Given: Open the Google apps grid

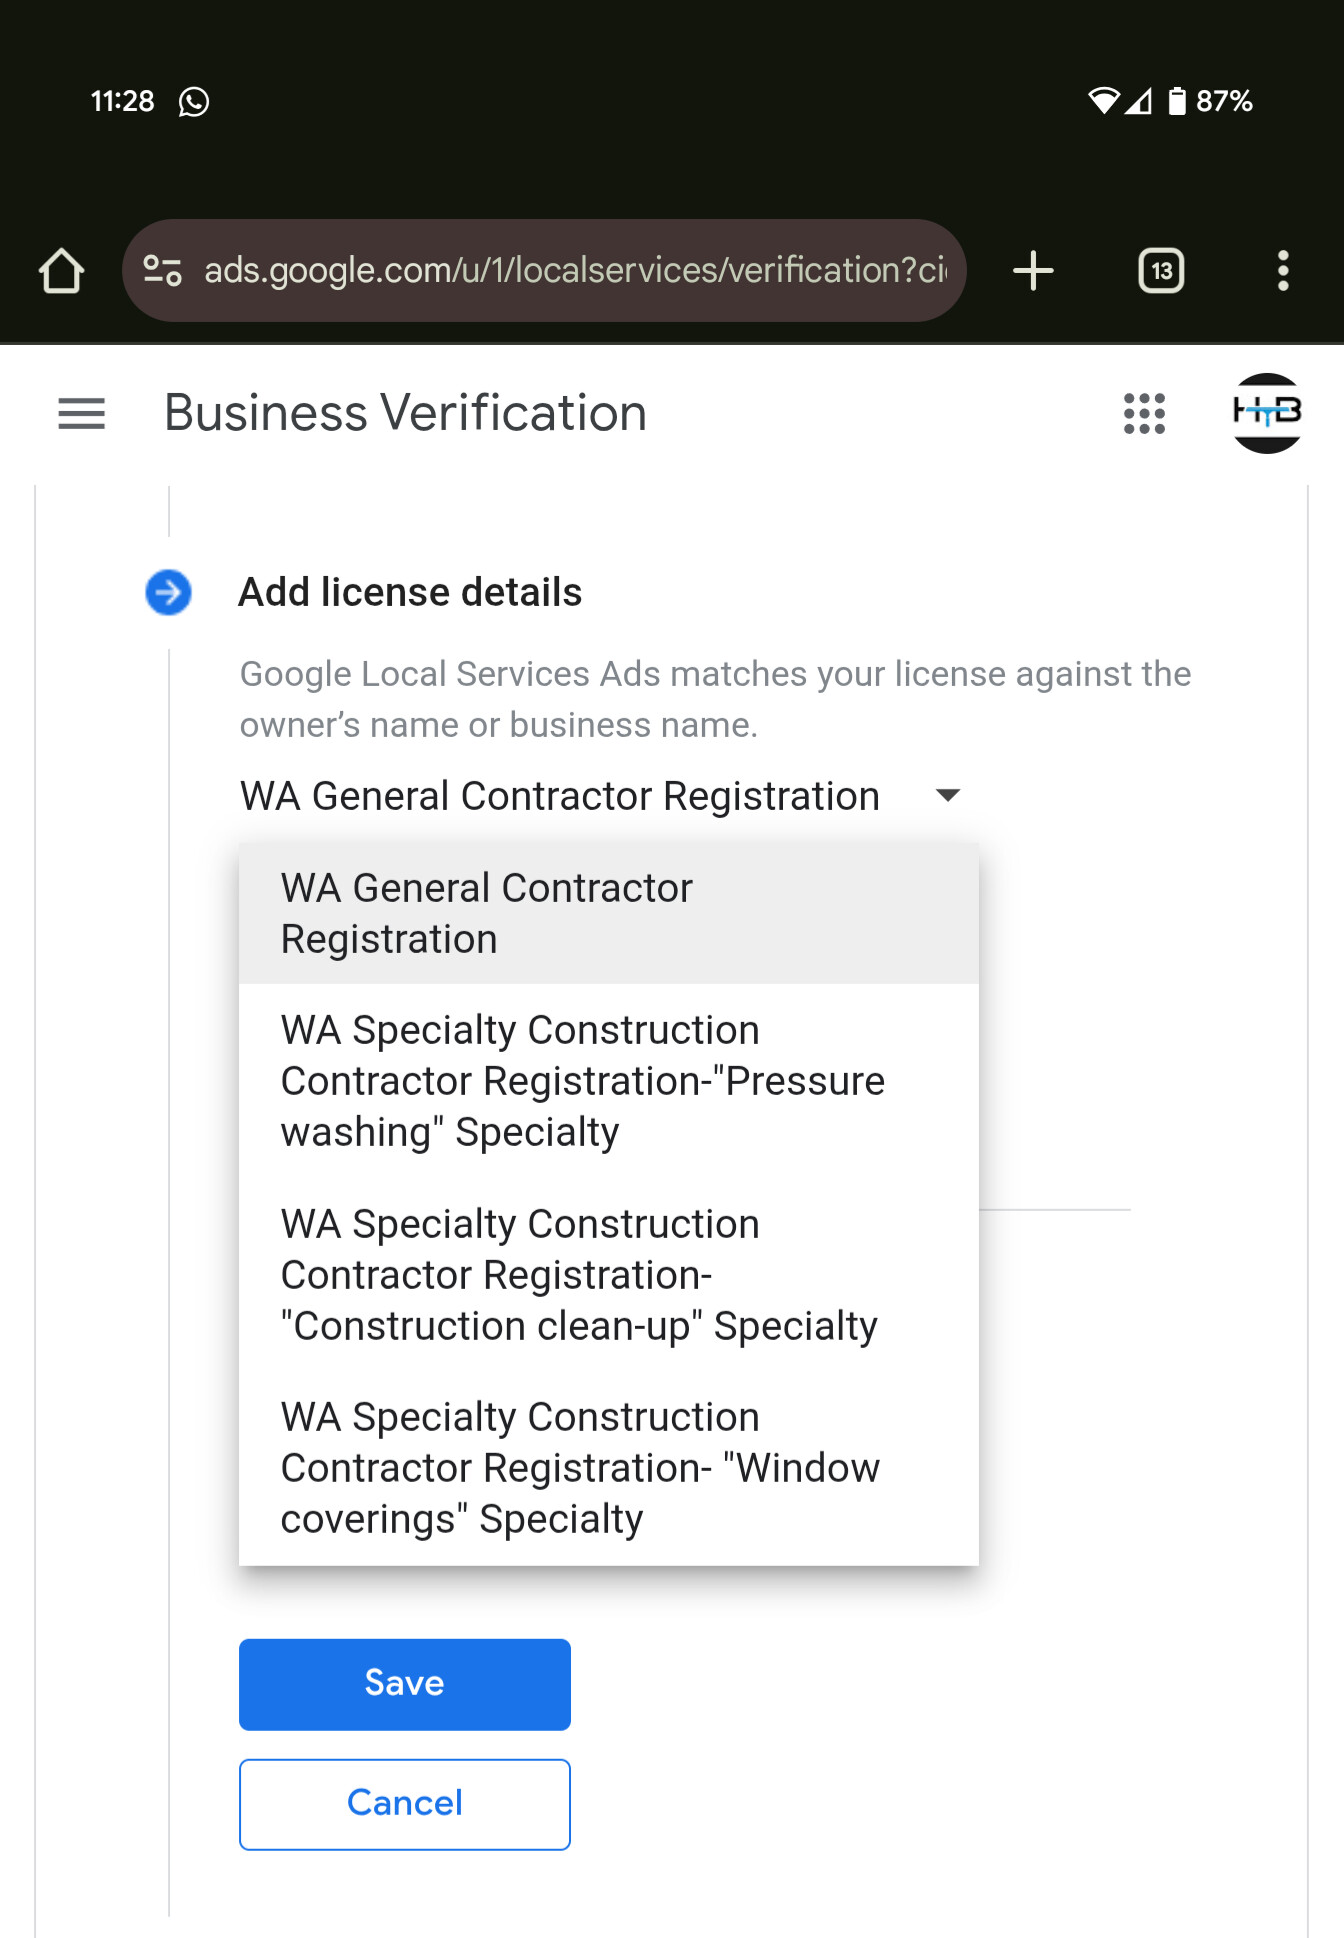Looking at the screenshot, I should [x=1144, y=413].
